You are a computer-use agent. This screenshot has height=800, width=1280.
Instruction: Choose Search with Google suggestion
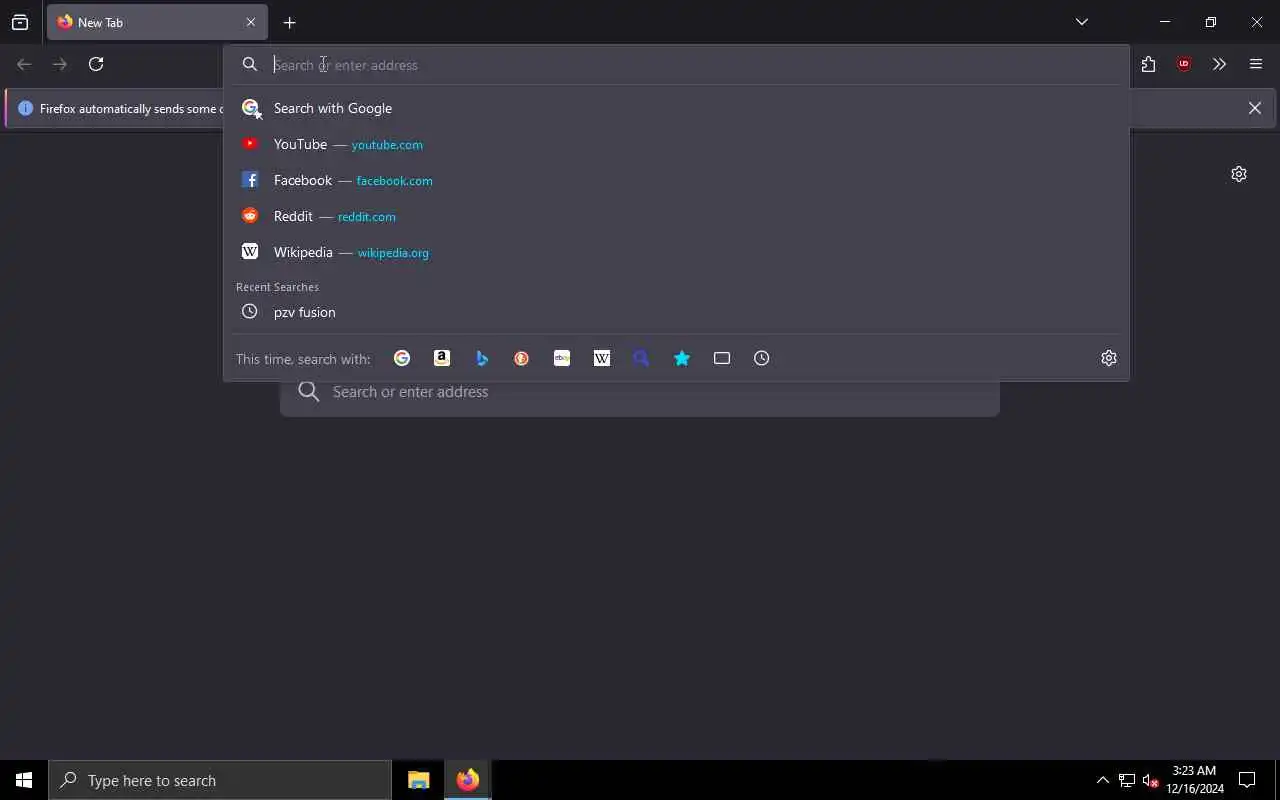tap(676, 108)
